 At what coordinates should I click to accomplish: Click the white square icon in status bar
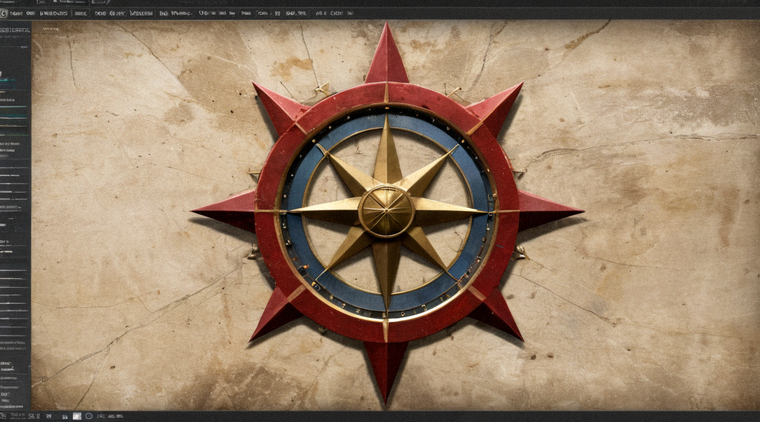click(77, 416)
